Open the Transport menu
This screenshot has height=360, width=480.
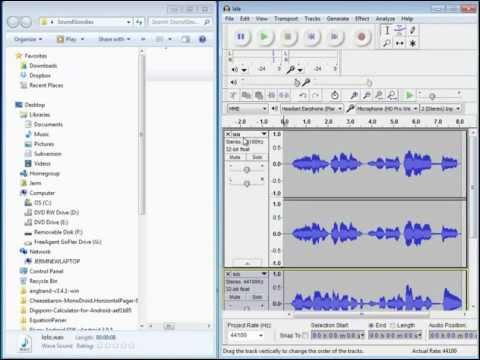tap(286, 19)
